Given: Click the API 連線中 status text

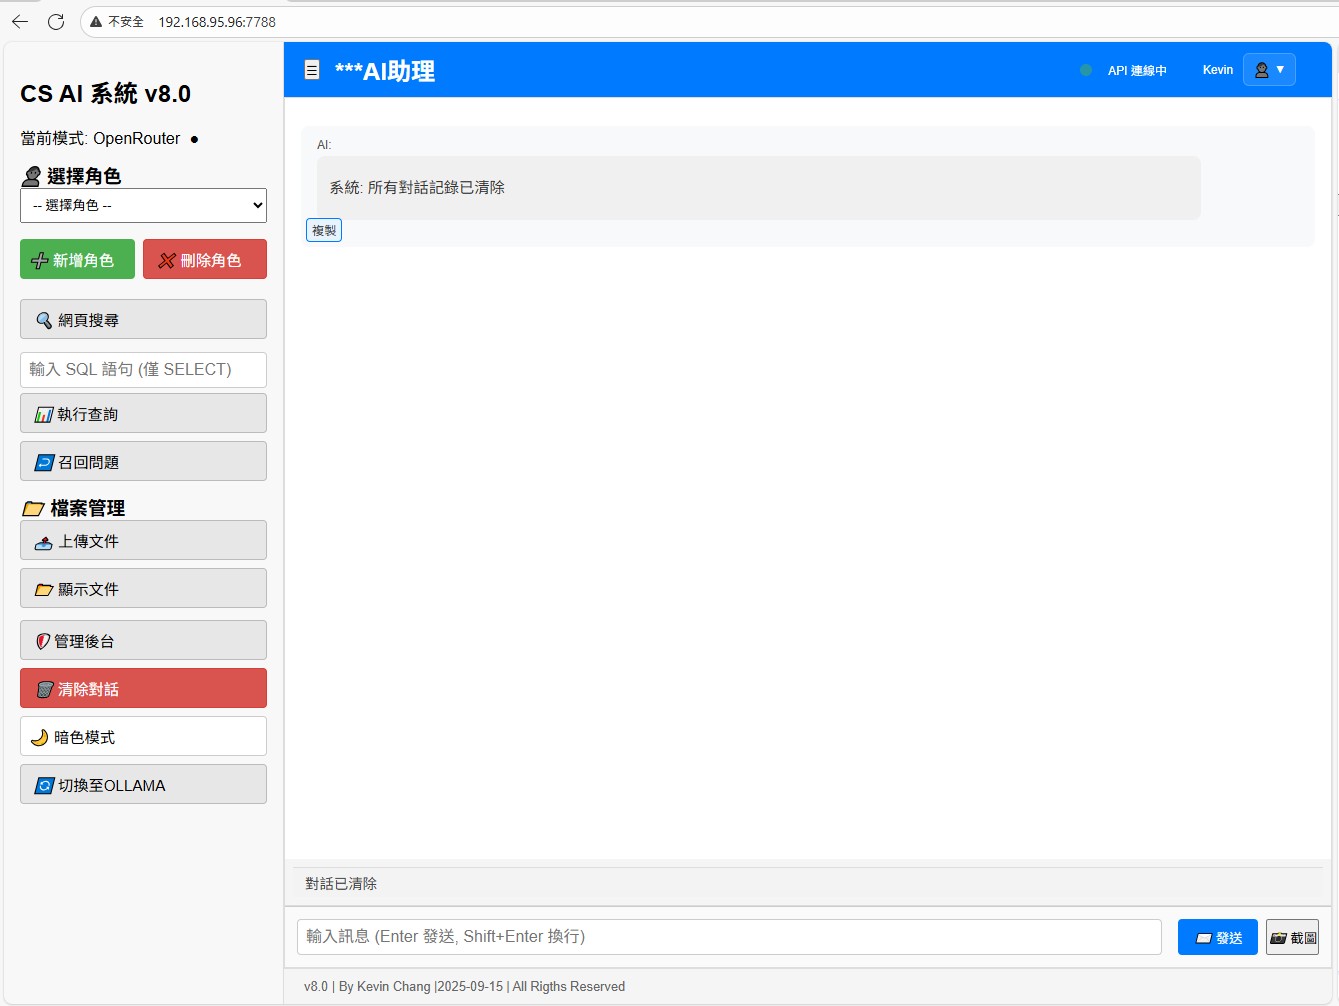Looking at the screenshot, I should click(1137, 70).
